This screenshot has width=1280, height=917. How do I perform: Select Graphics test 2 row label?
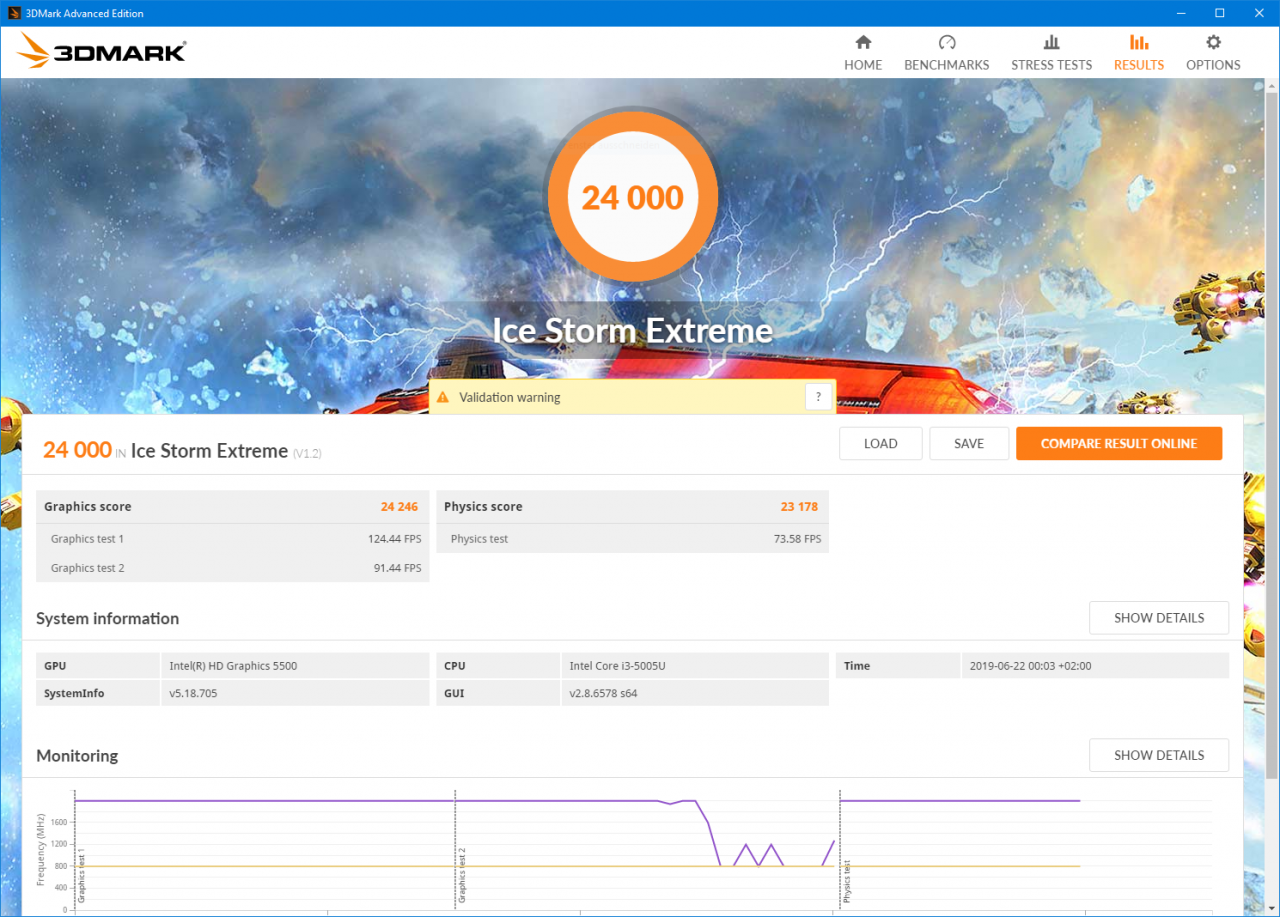click(x=88, y=568)
